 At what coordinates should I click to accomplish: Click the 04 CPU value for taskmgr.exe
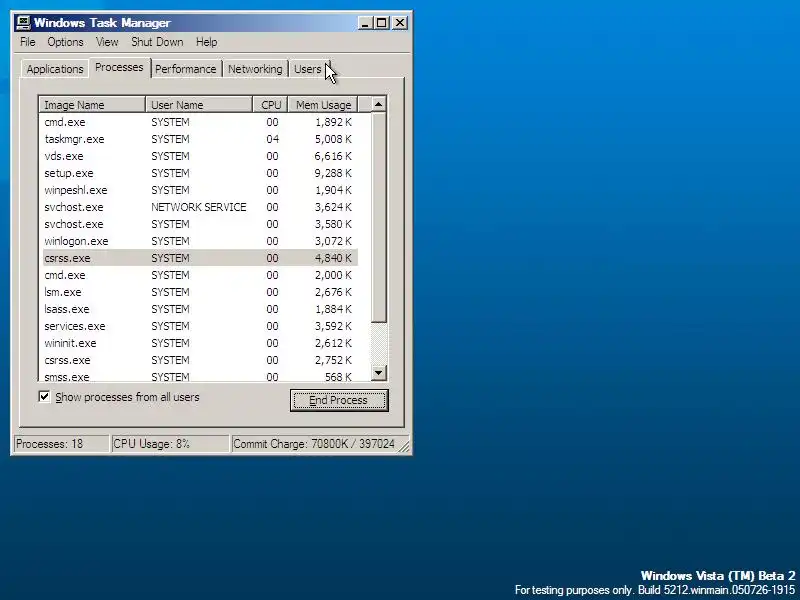(x=272, y=139)
